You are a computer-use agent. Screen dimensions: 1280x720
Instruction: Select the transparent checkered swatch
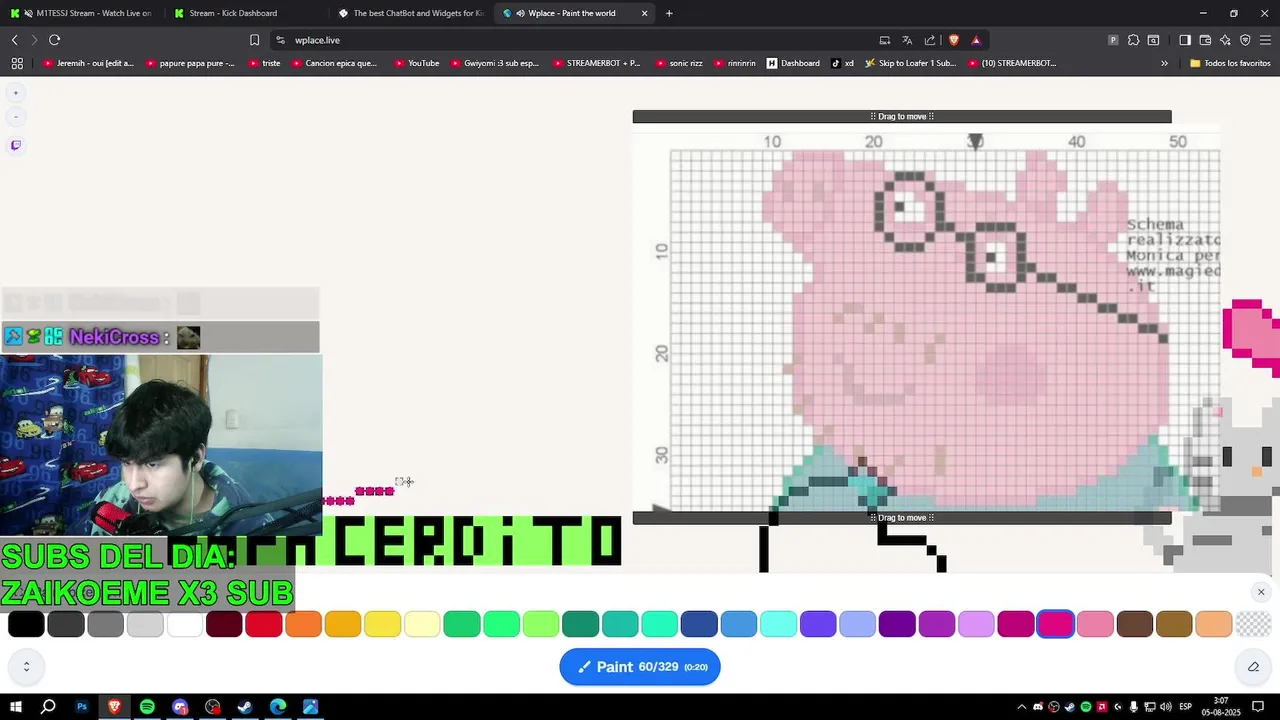[x=1253, y=624]
